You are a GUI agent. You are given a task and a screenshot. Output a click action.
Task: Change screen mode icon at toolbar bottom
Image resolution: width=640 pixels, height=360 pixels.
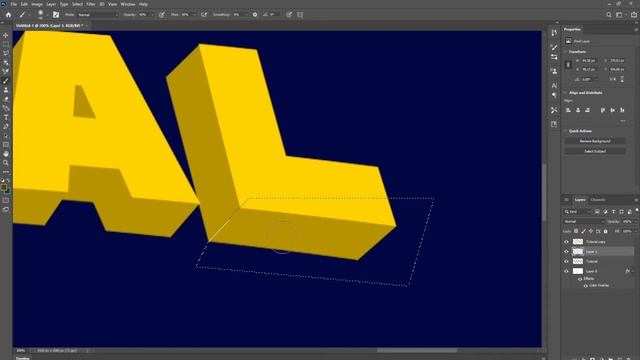pos(6,209)
